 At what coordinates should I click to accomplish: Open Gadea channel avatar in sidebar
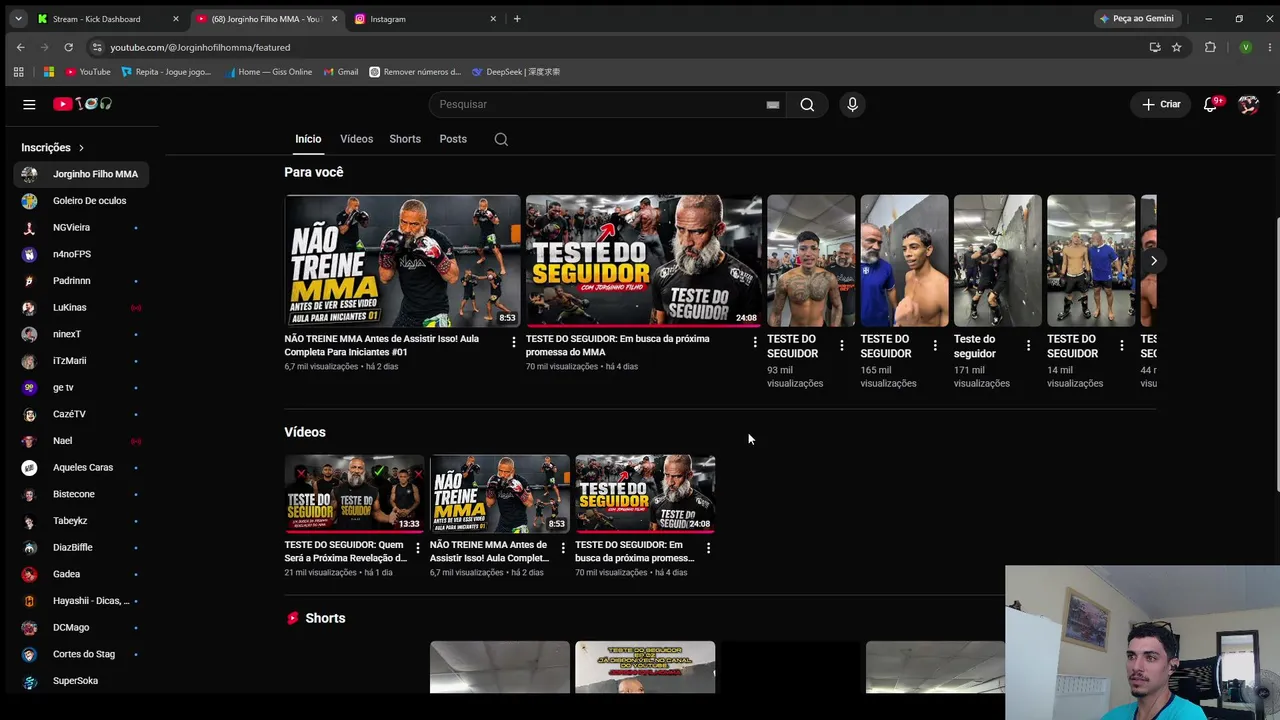(x=30, y=574)
